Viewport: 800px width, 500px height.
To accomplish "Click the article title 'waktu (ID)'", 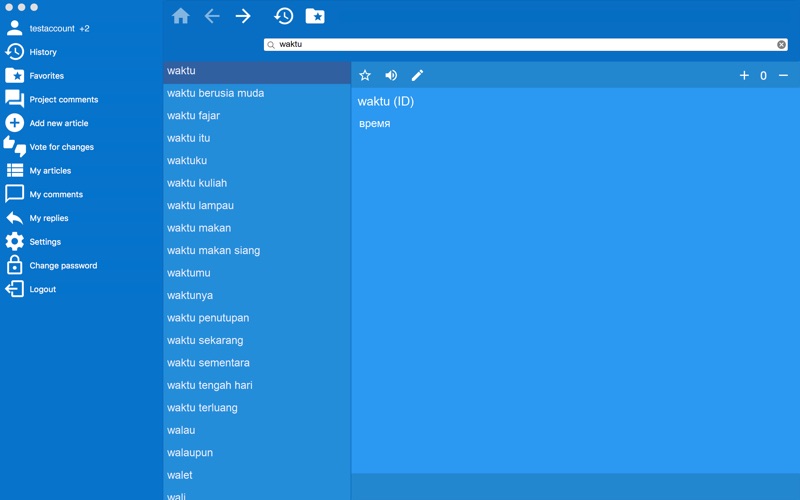I will click(x=386, y=102).
